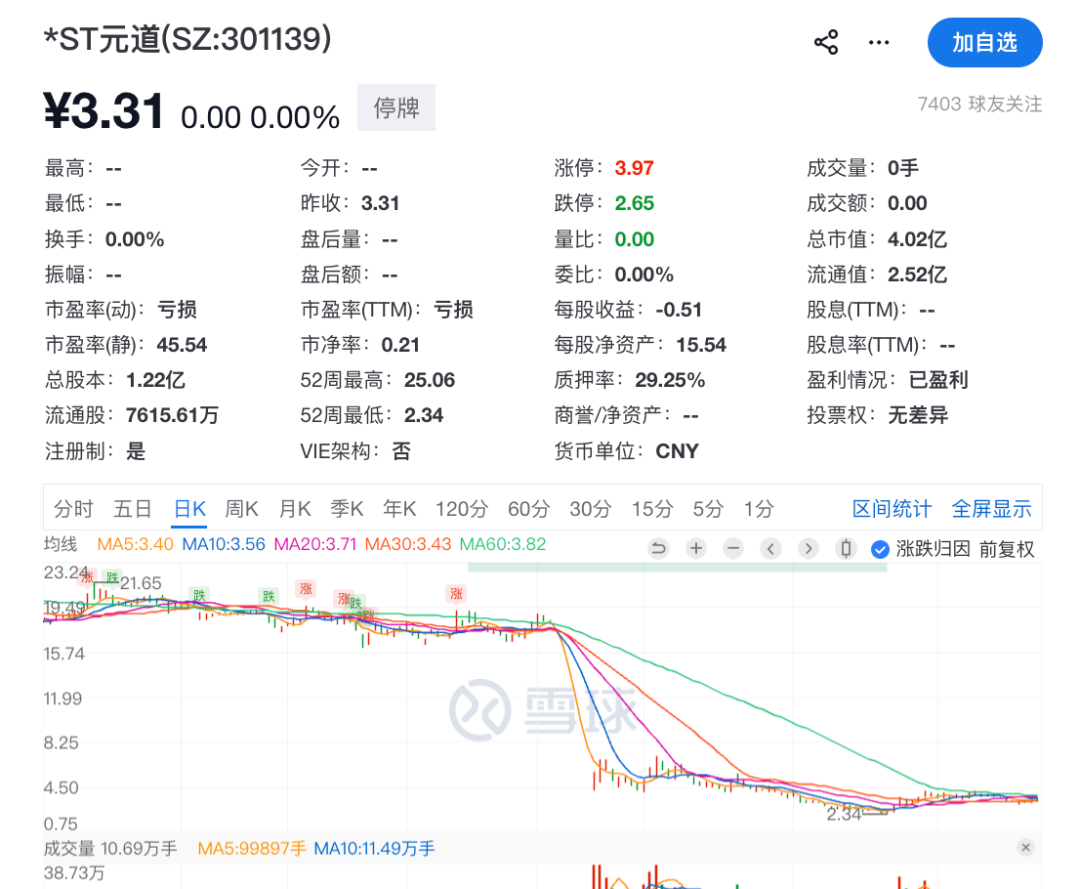Move chart right with the next arrow
Screen dimensions: 1080x889
point(808,548)
